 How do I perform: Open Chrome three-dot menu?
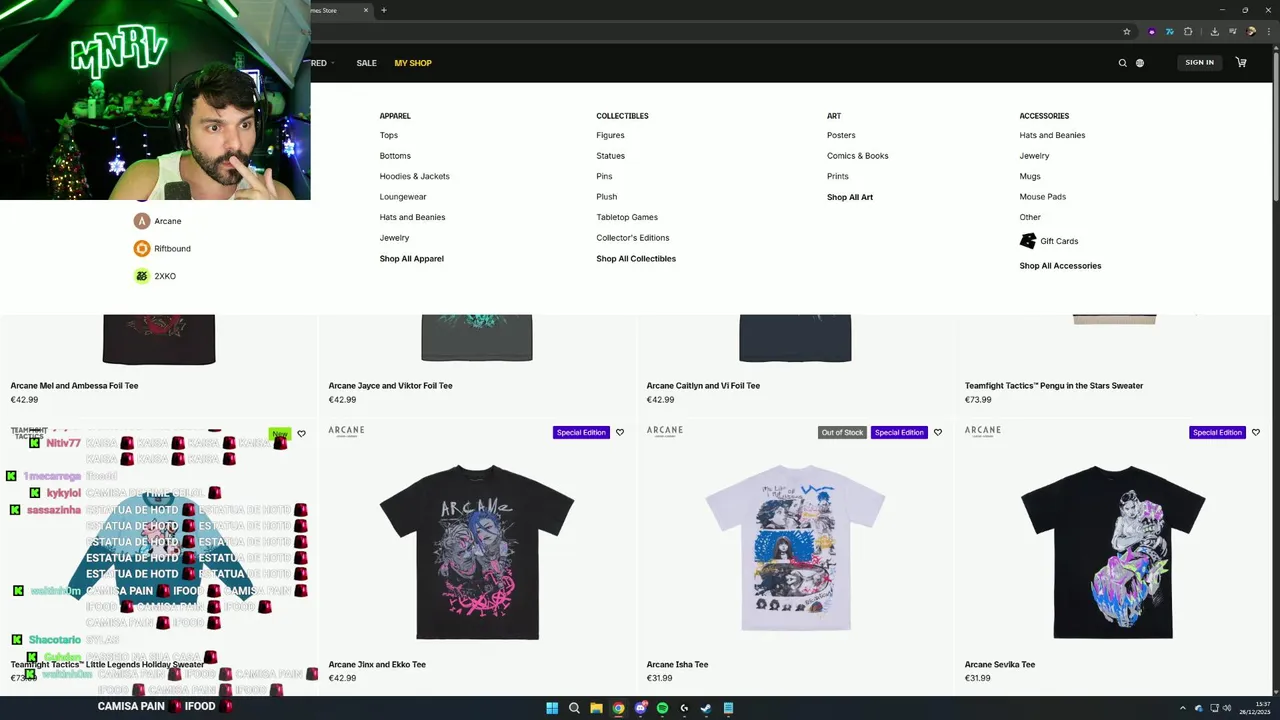[x=1269, y=31]
